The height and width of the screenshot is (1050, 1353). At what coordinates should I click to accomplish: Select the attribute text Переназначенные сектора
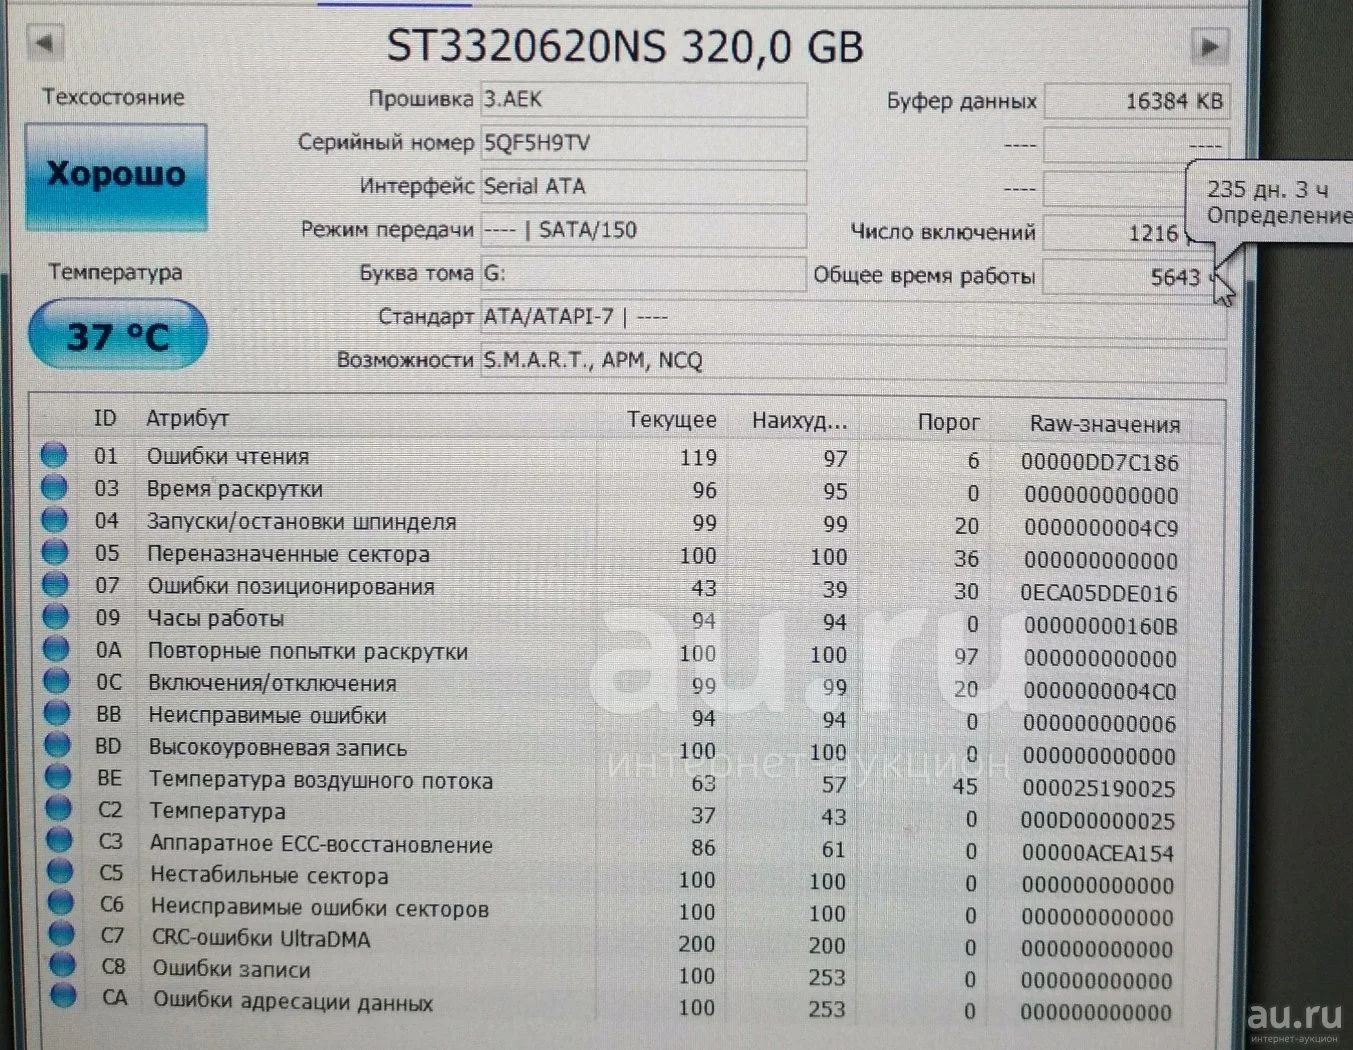coord(288,554)
